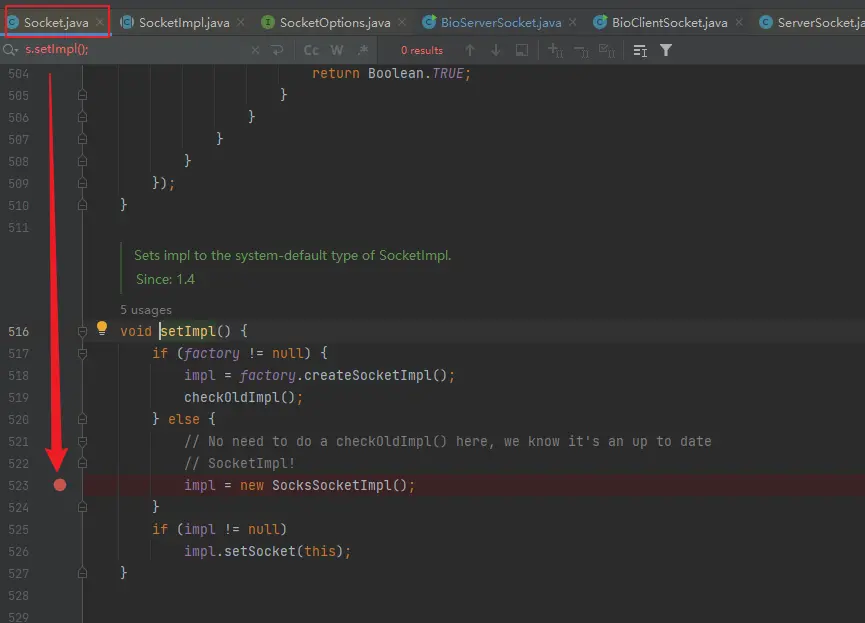Click the '0 results' search count
Screen dimensions: 865x623
pos(422,50)
